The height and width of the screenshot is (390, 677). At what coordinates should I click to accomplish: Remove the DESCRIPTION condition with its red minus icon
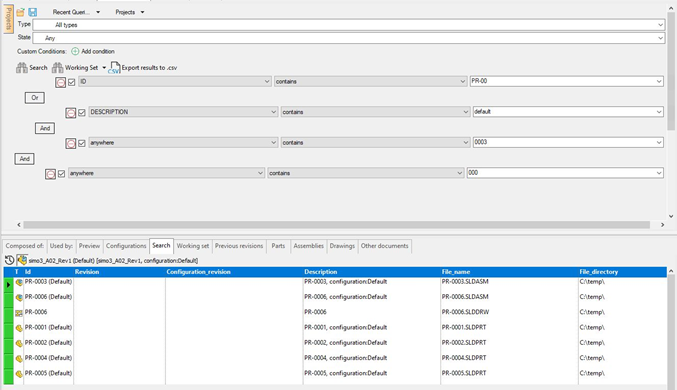point(70,113)
